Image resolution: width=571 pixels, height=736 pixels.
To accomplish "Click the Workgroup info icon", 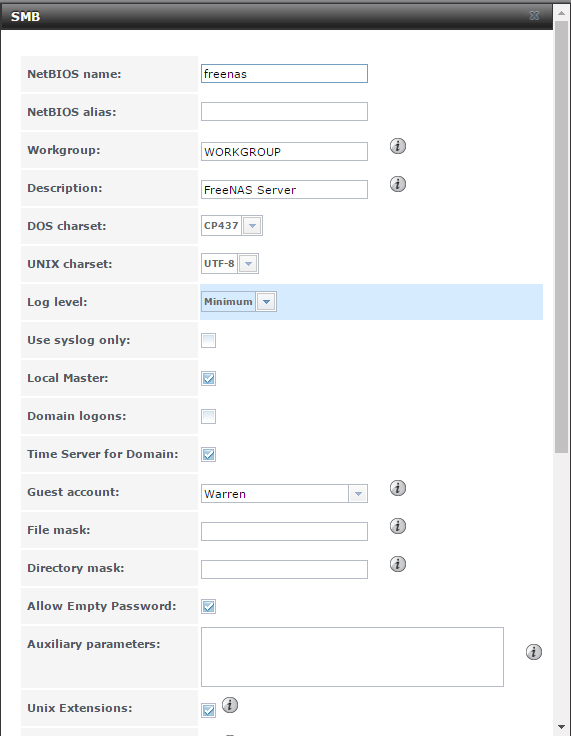I will [398, 146].
